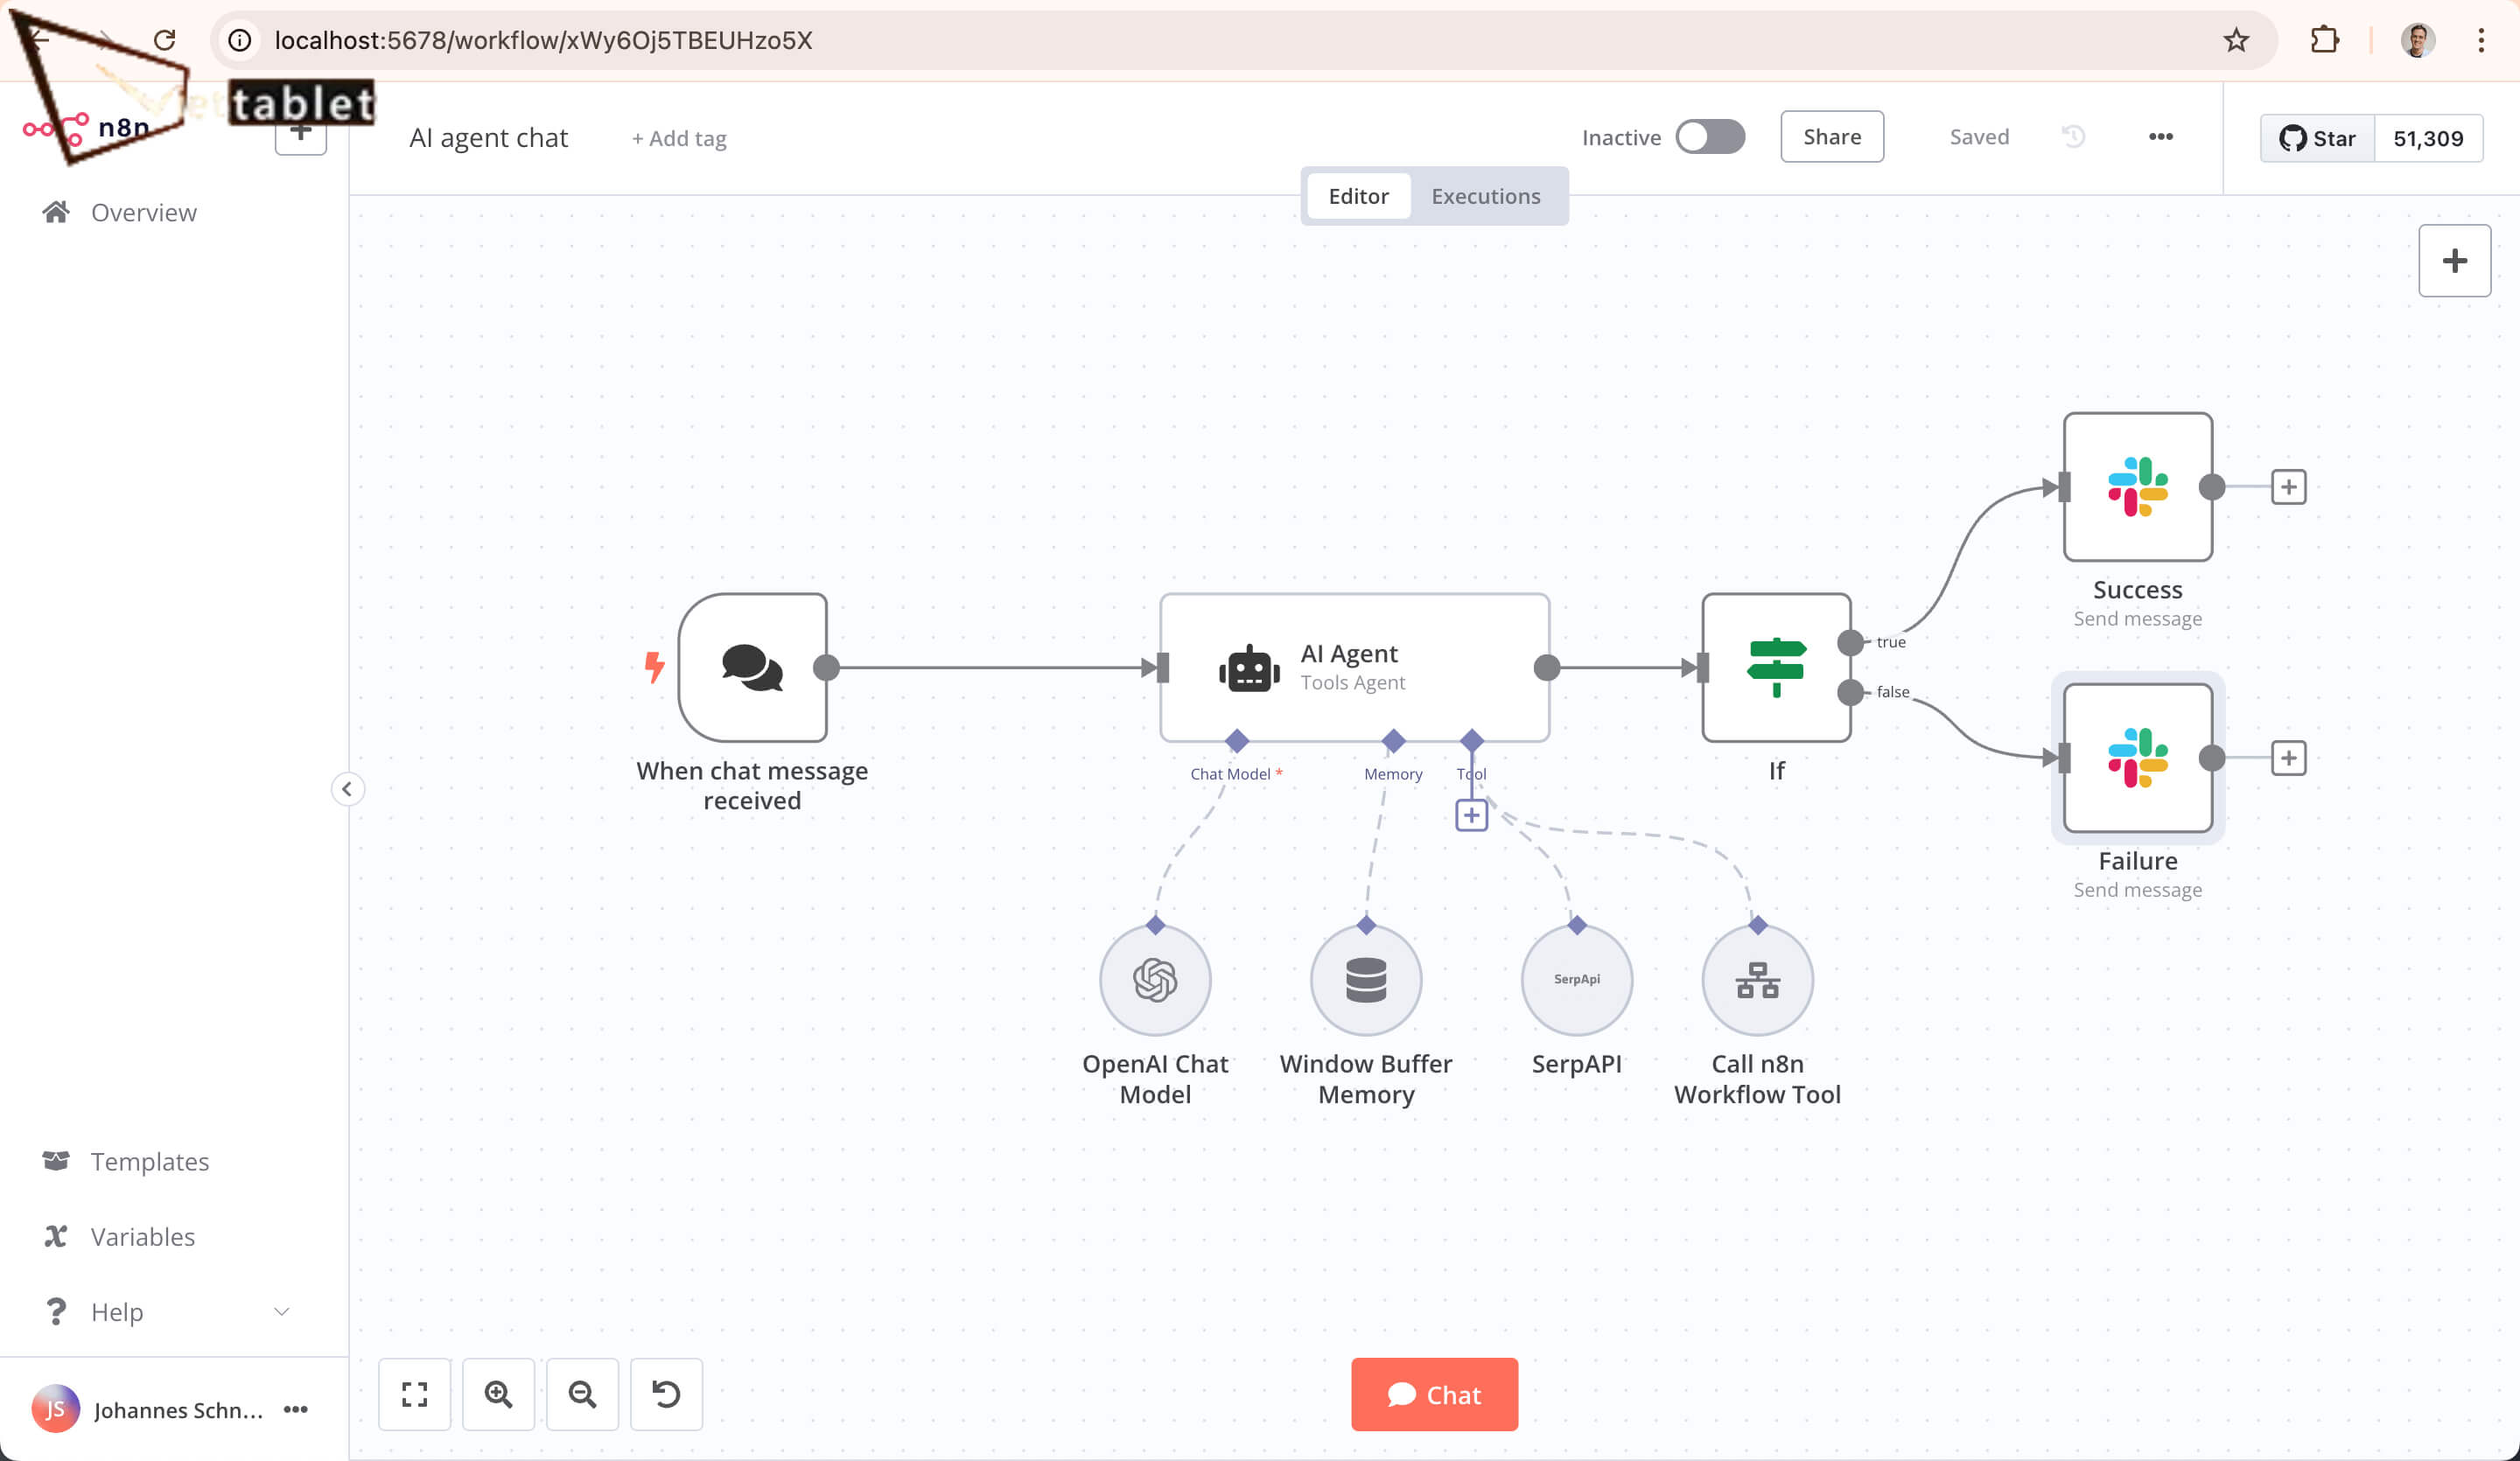Select the Window Buffer Memory node
This screenshot has width=2520, height=1461.
[x=1366, y=980]
